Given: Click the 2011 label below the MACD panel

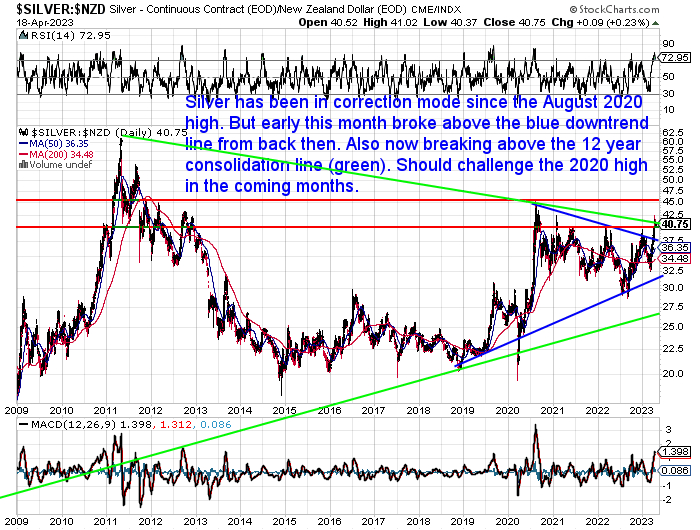Looking at the screenshot, I should click(x=106, y=521).
